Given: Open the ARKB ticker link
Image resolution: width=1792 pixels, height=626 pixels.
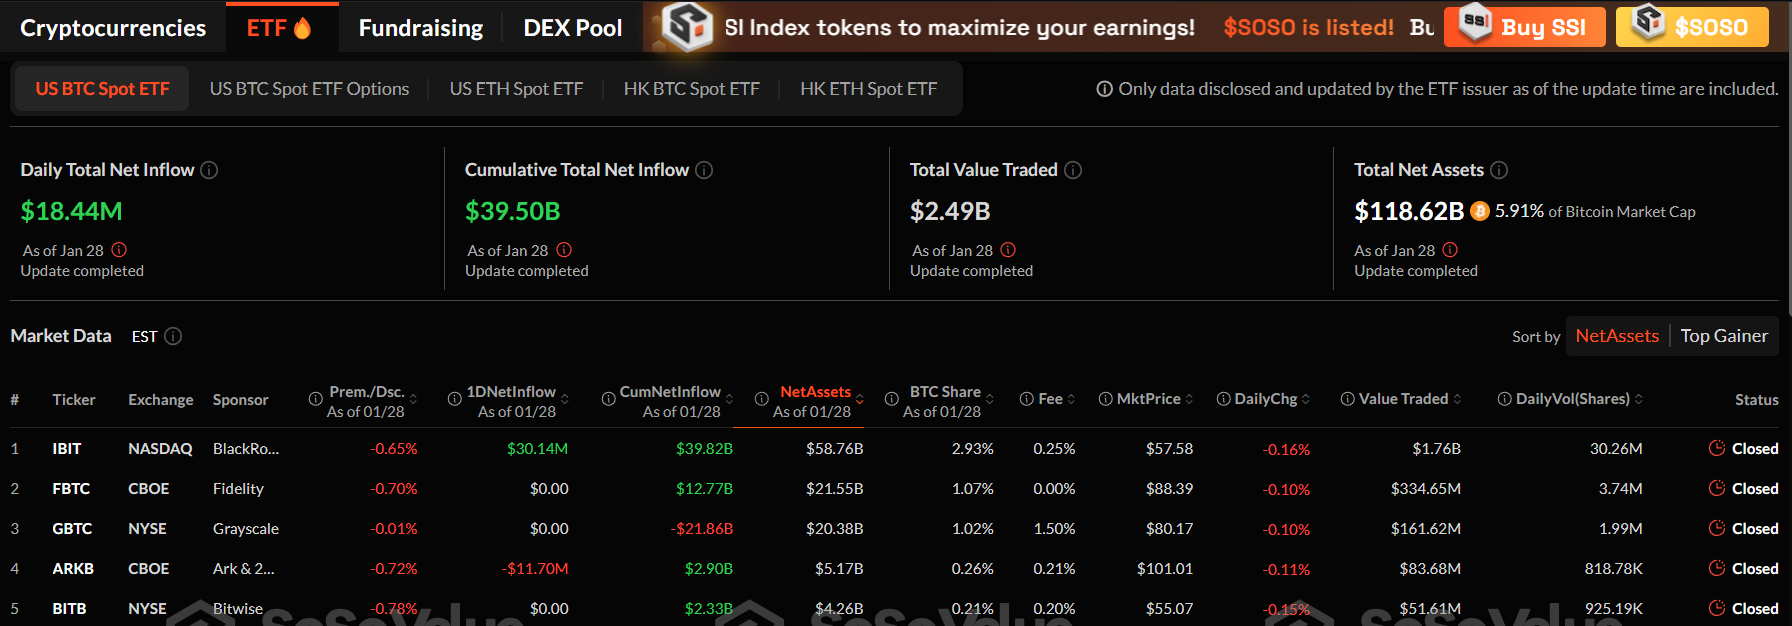Looking at the screenshot, I should [x=73, y=568].
